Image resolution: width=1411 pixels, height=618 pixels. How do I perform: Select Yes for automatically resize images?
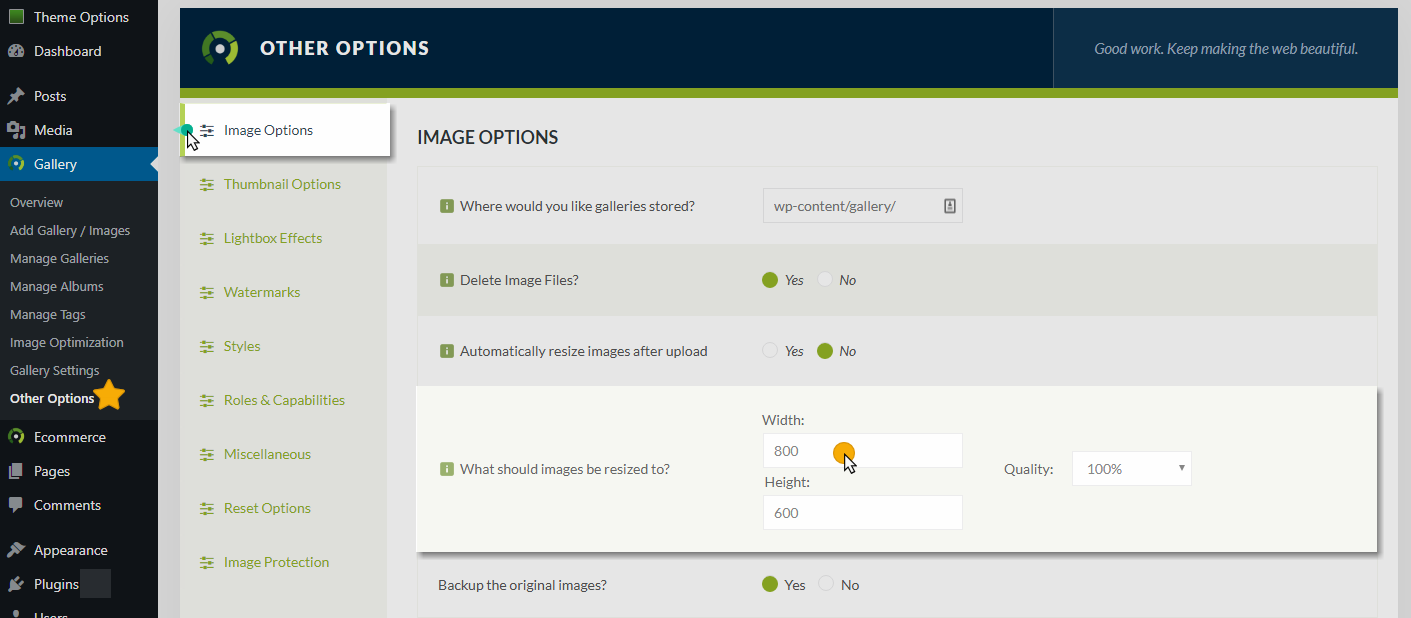[770, 351]
